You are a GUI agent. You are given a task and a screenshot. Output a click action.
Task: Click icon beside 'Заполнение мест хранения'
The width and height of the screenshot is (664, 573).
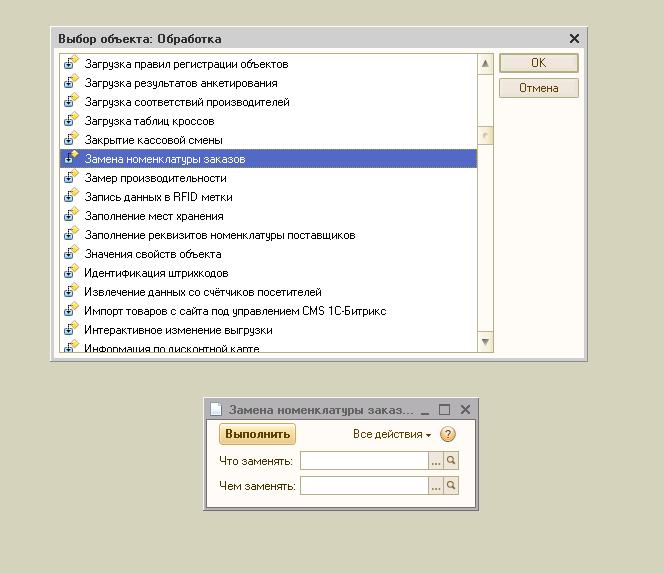71,216
